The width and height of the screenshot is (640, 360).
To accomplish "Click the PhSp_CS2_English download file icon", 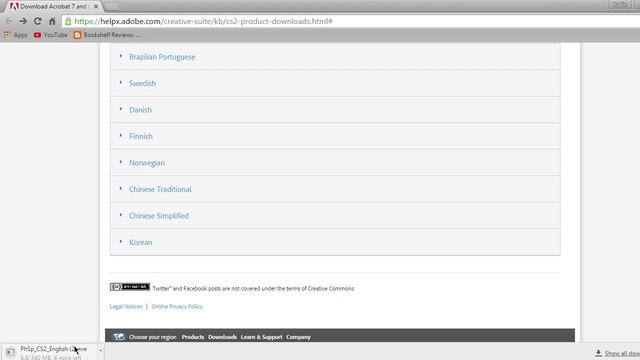I will point(10,352).
